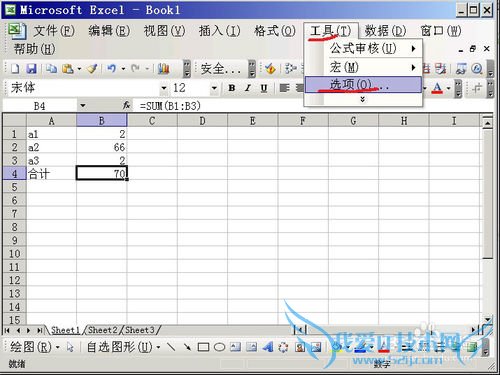Select cell A1 containing a1
Viewport: 500px width, 375px height.
[51, 134]
